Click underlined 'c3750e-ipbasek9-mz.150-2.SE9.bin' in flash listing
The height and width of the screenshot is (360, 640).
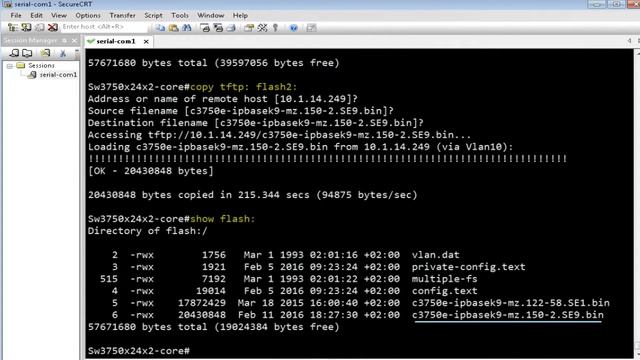(x=508, y=315)
